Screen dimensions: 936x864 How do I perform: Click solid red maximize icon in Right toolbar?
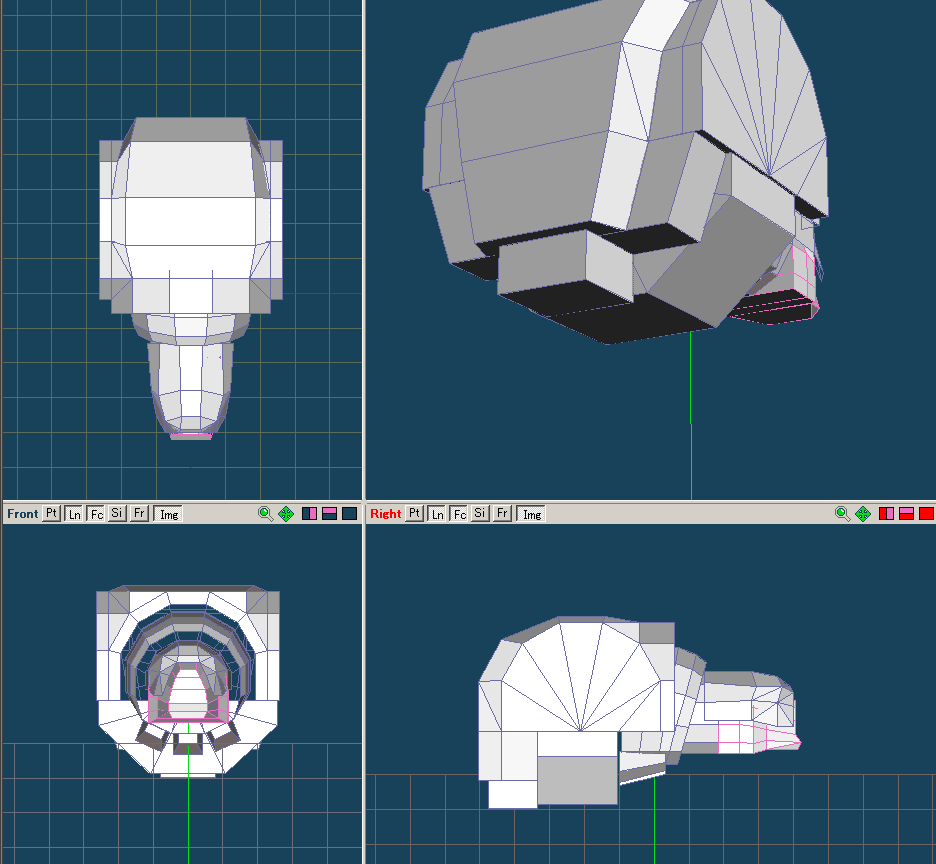point(926,514)
